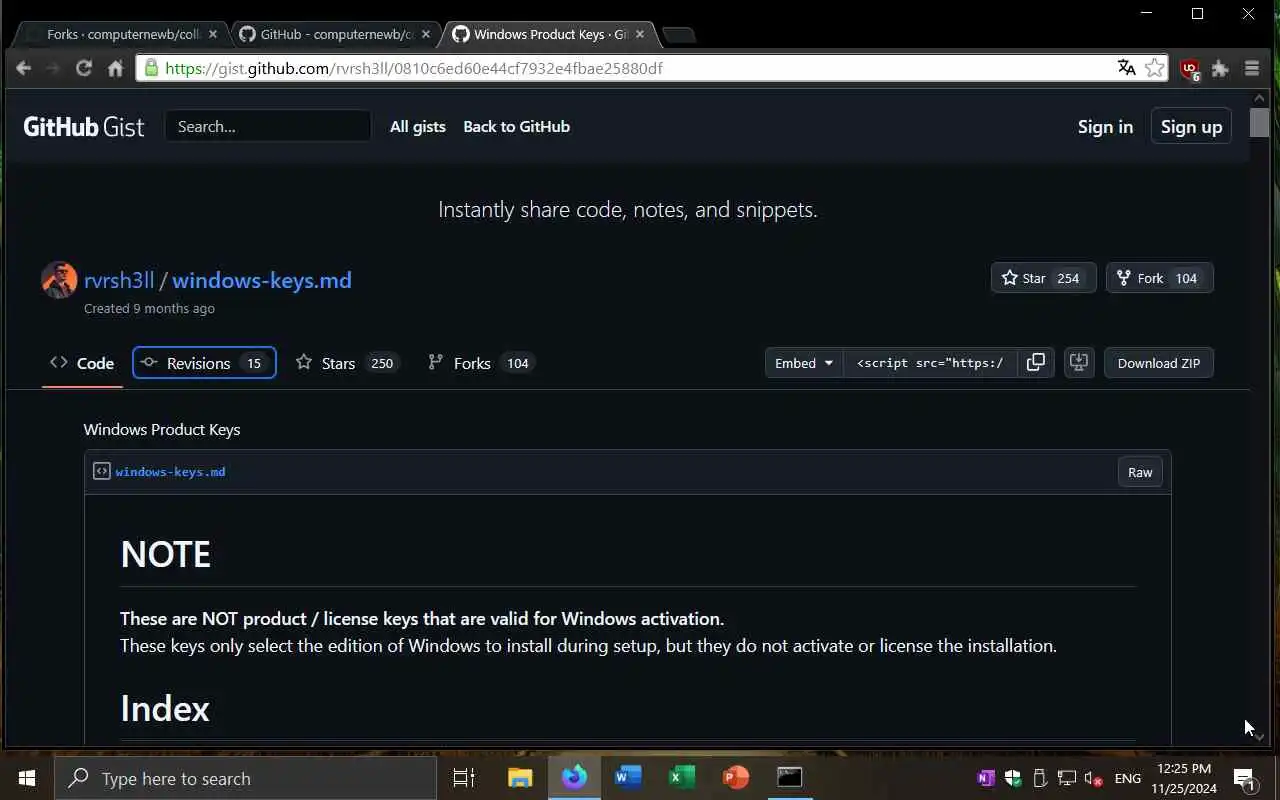Go back using the browser back arrow
Image resolution: width=1280 pixels, height=800 pixels.
[24, 68]
